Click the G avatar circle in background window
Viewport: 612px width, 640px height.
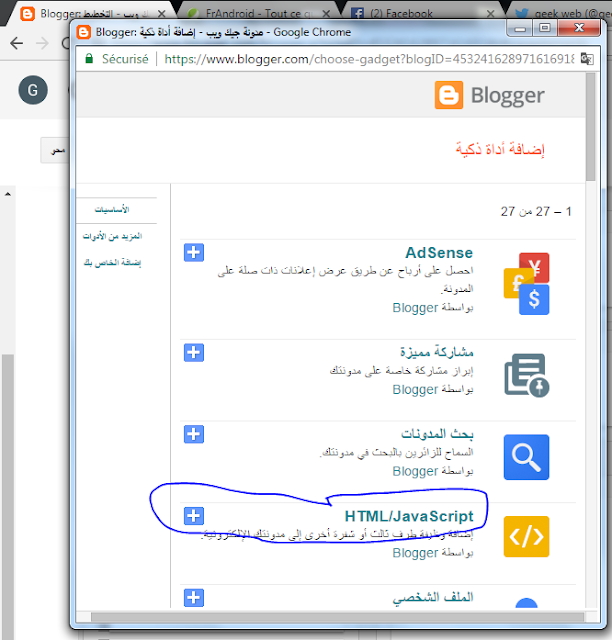click(x=33, y=90)
